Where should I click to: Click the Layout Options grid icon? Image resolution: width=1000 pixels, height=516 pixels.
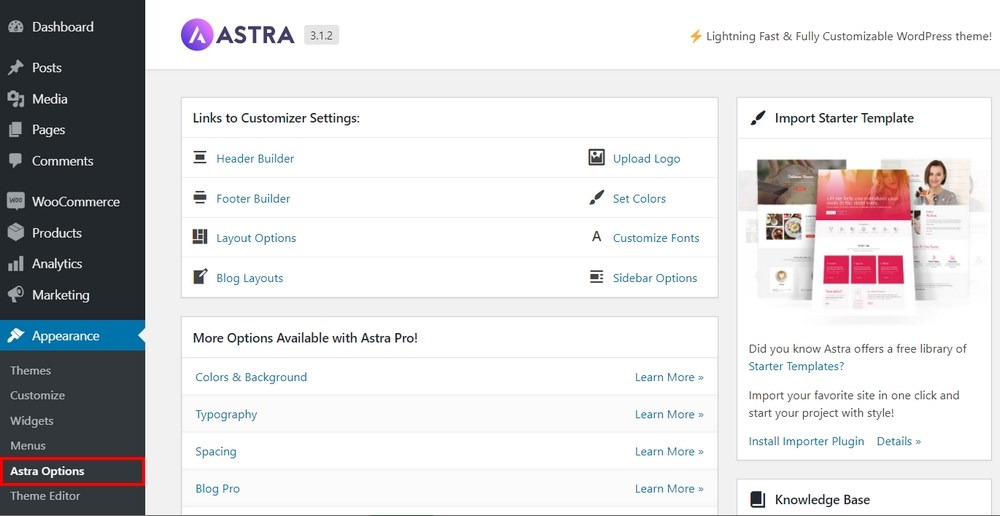[x=200, y=238]
